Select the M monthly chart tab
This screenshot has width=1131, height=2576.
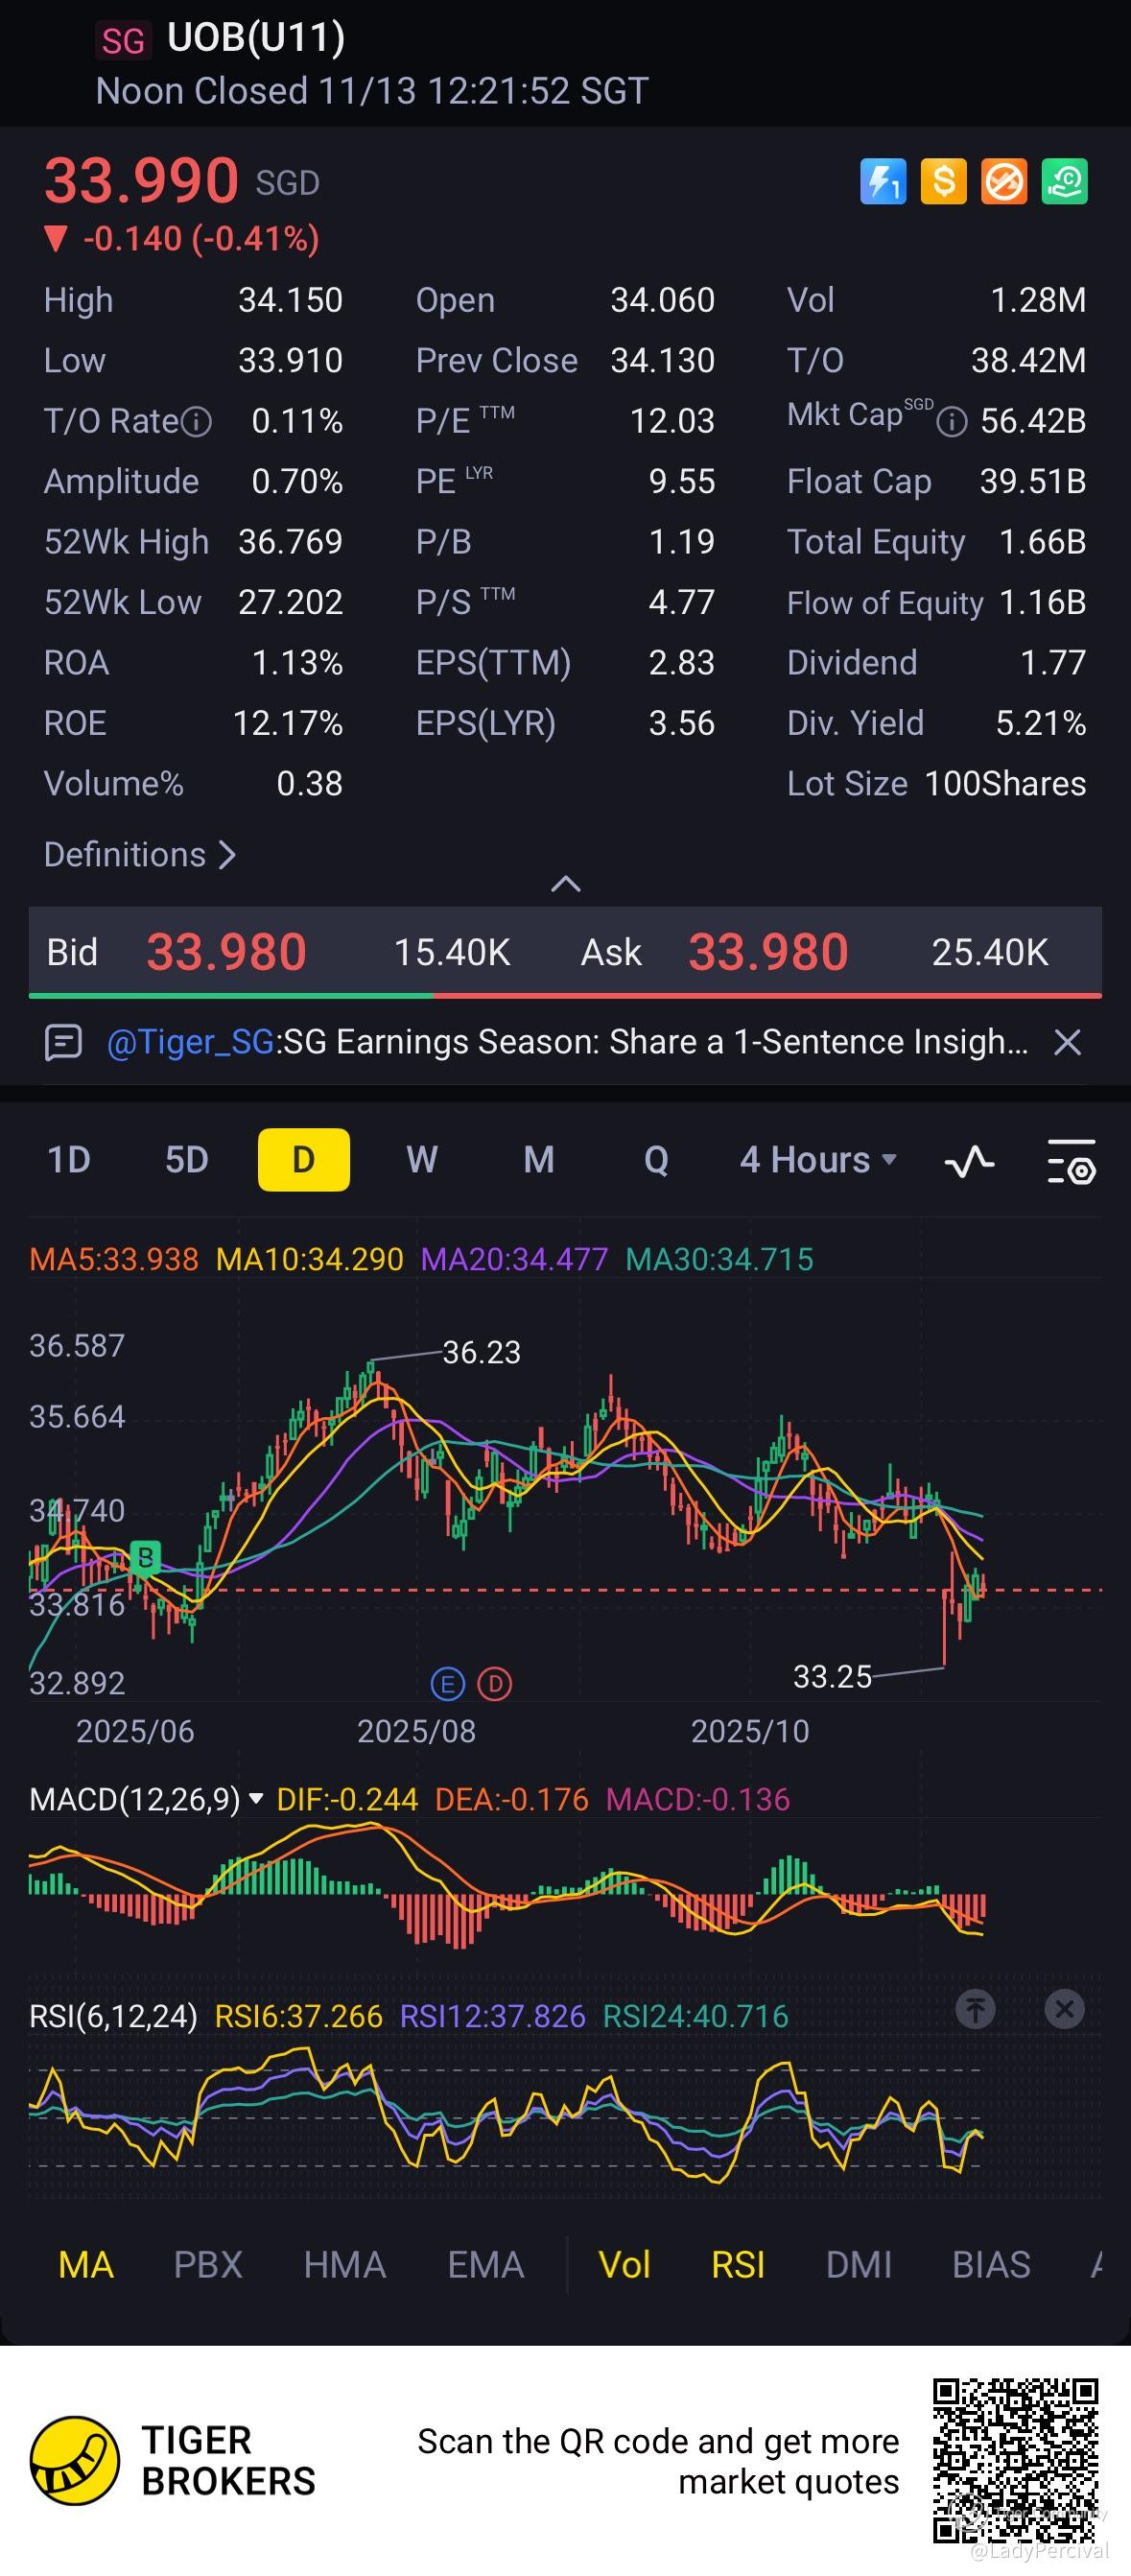coord(539,1160)
